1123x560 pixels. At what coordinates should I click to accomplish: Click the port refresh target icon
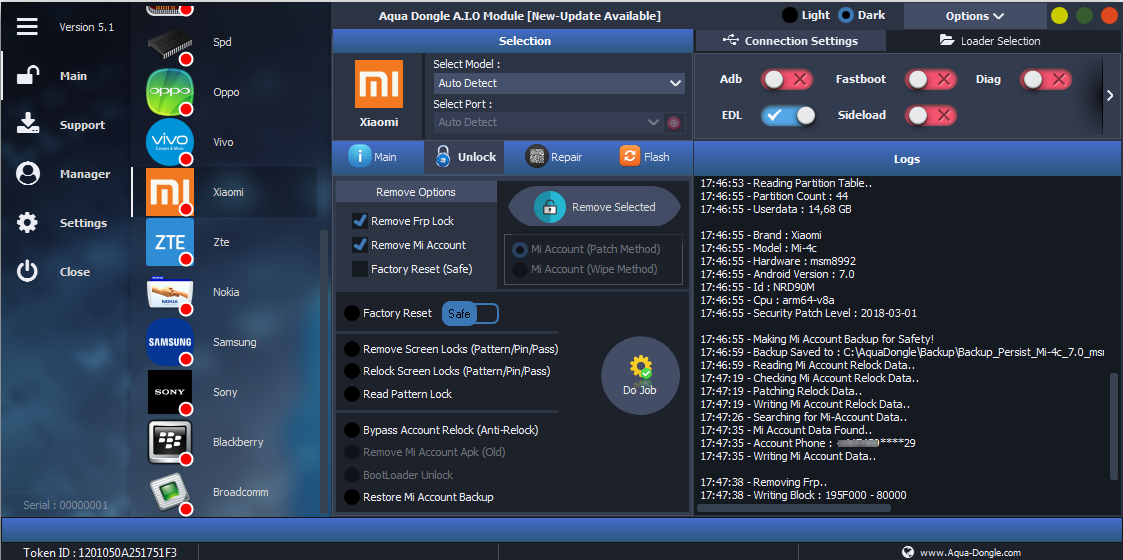click(x=673, y=122)
